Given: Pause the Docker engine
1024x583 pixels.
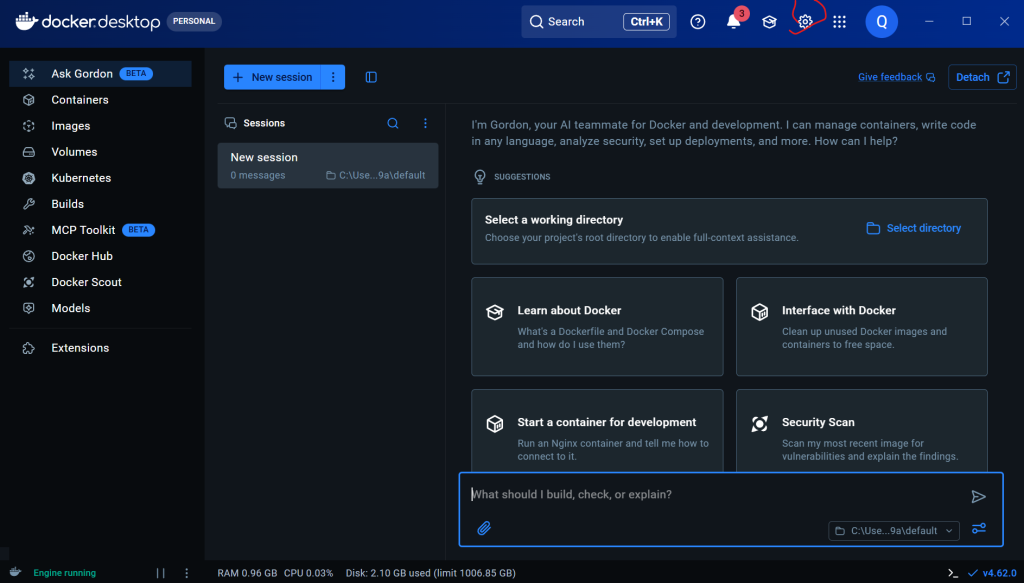Looking at the screenshot, I should pyautogui.click(x=161, y=573).
